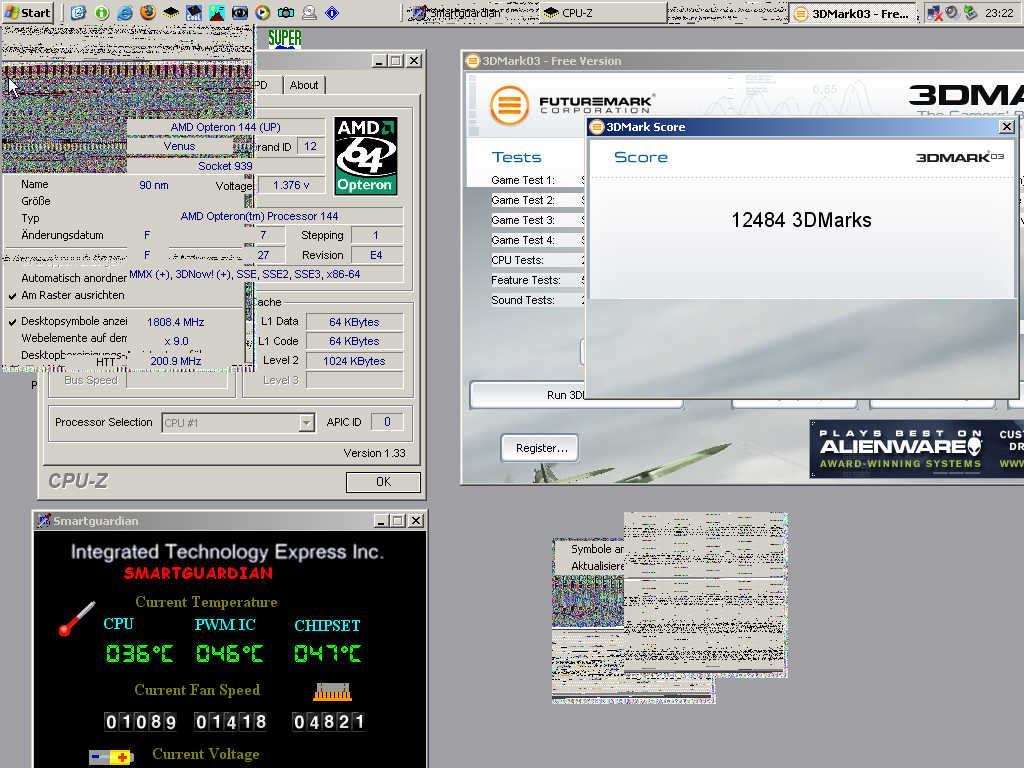Click the safely remove hardware tray icon

coord(970,12)
